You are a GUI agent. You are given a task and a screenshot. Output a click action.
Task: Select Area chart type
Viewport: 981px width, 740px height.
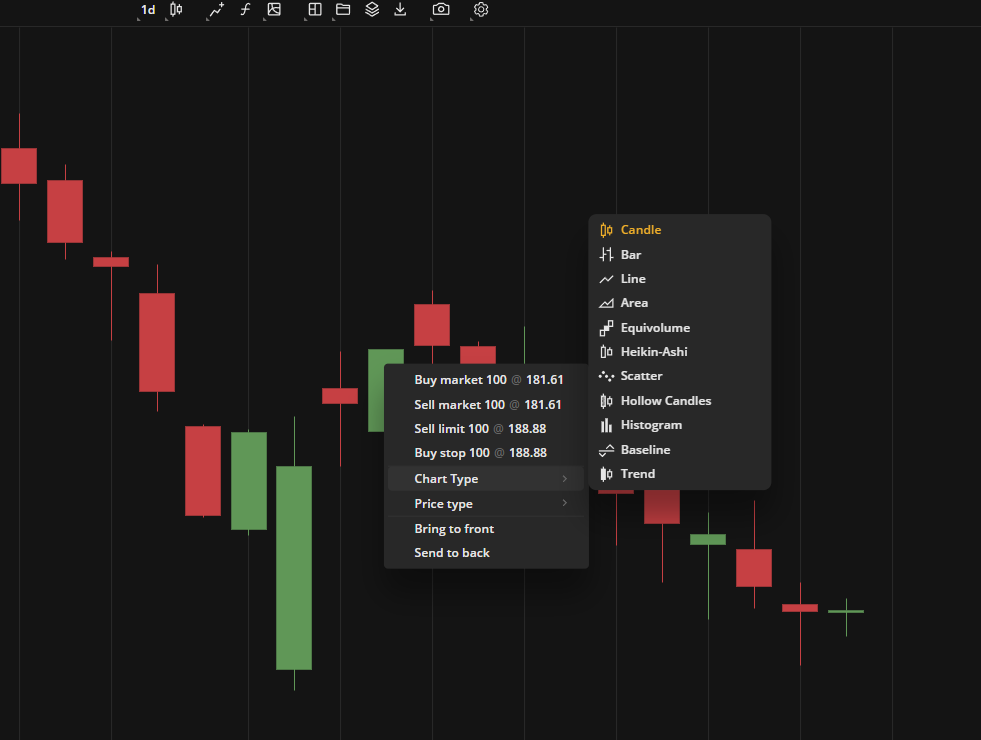point(679,303)
